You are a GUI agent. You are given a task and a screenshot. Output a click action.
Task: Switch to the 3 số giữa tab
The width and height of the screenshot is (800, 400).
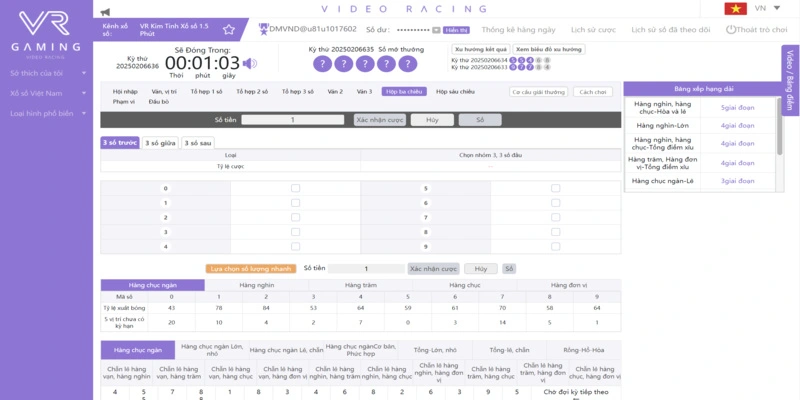point(160,143)
